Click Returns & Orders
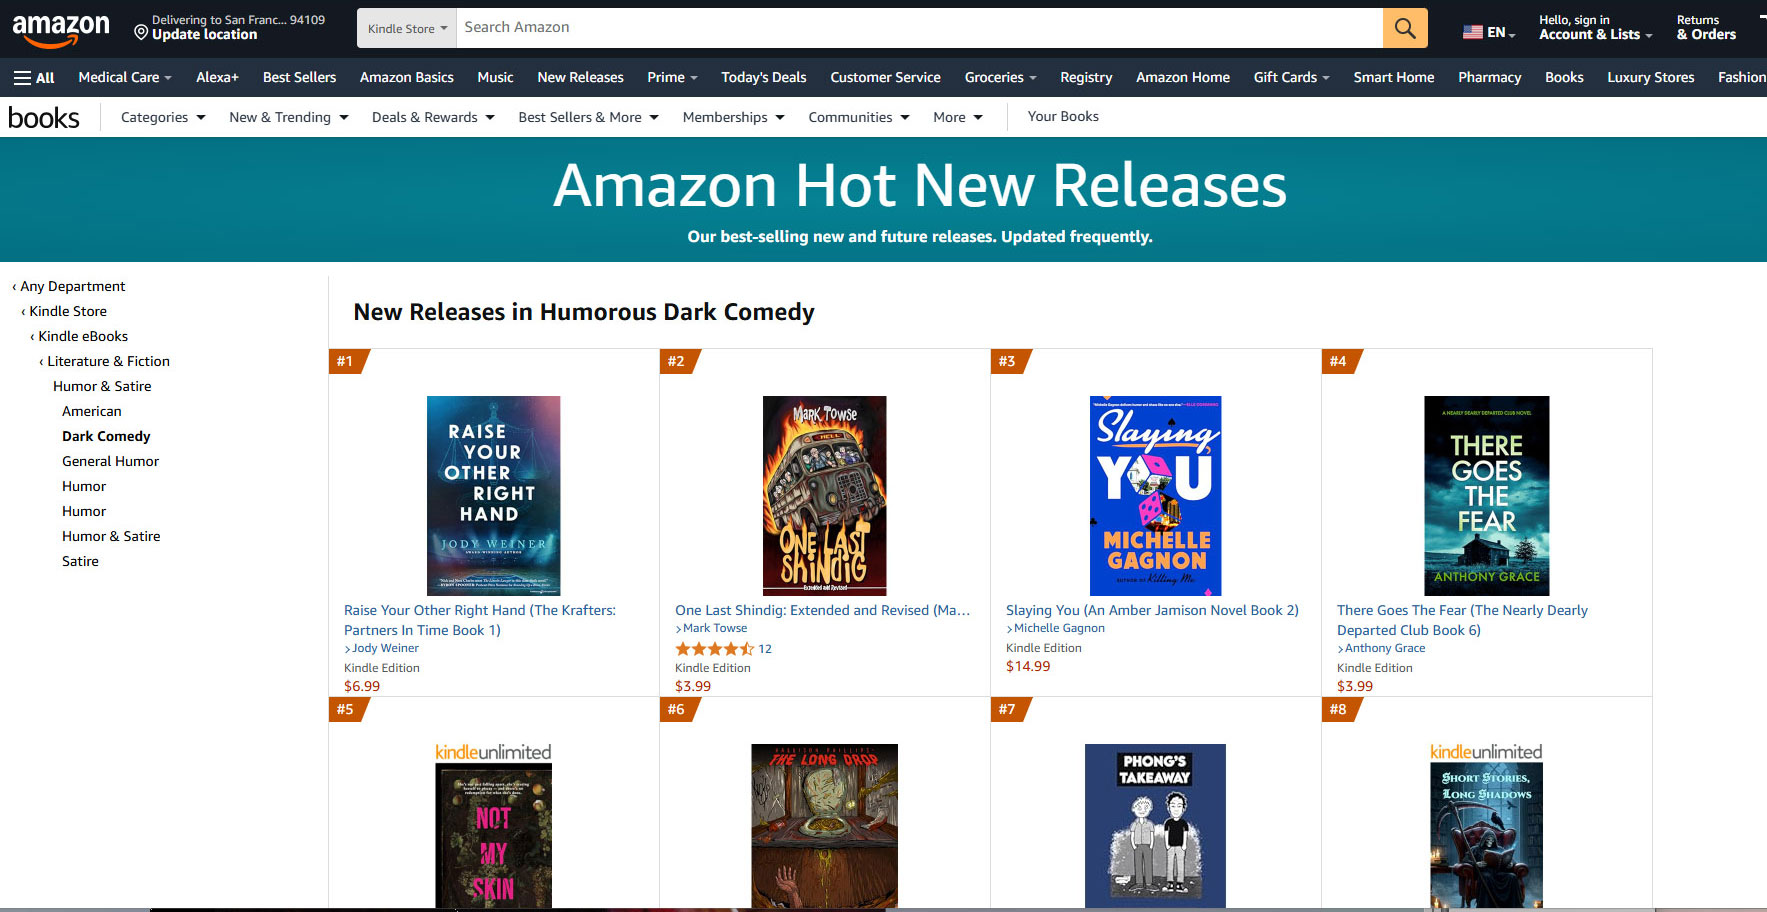 point(1704,27)
